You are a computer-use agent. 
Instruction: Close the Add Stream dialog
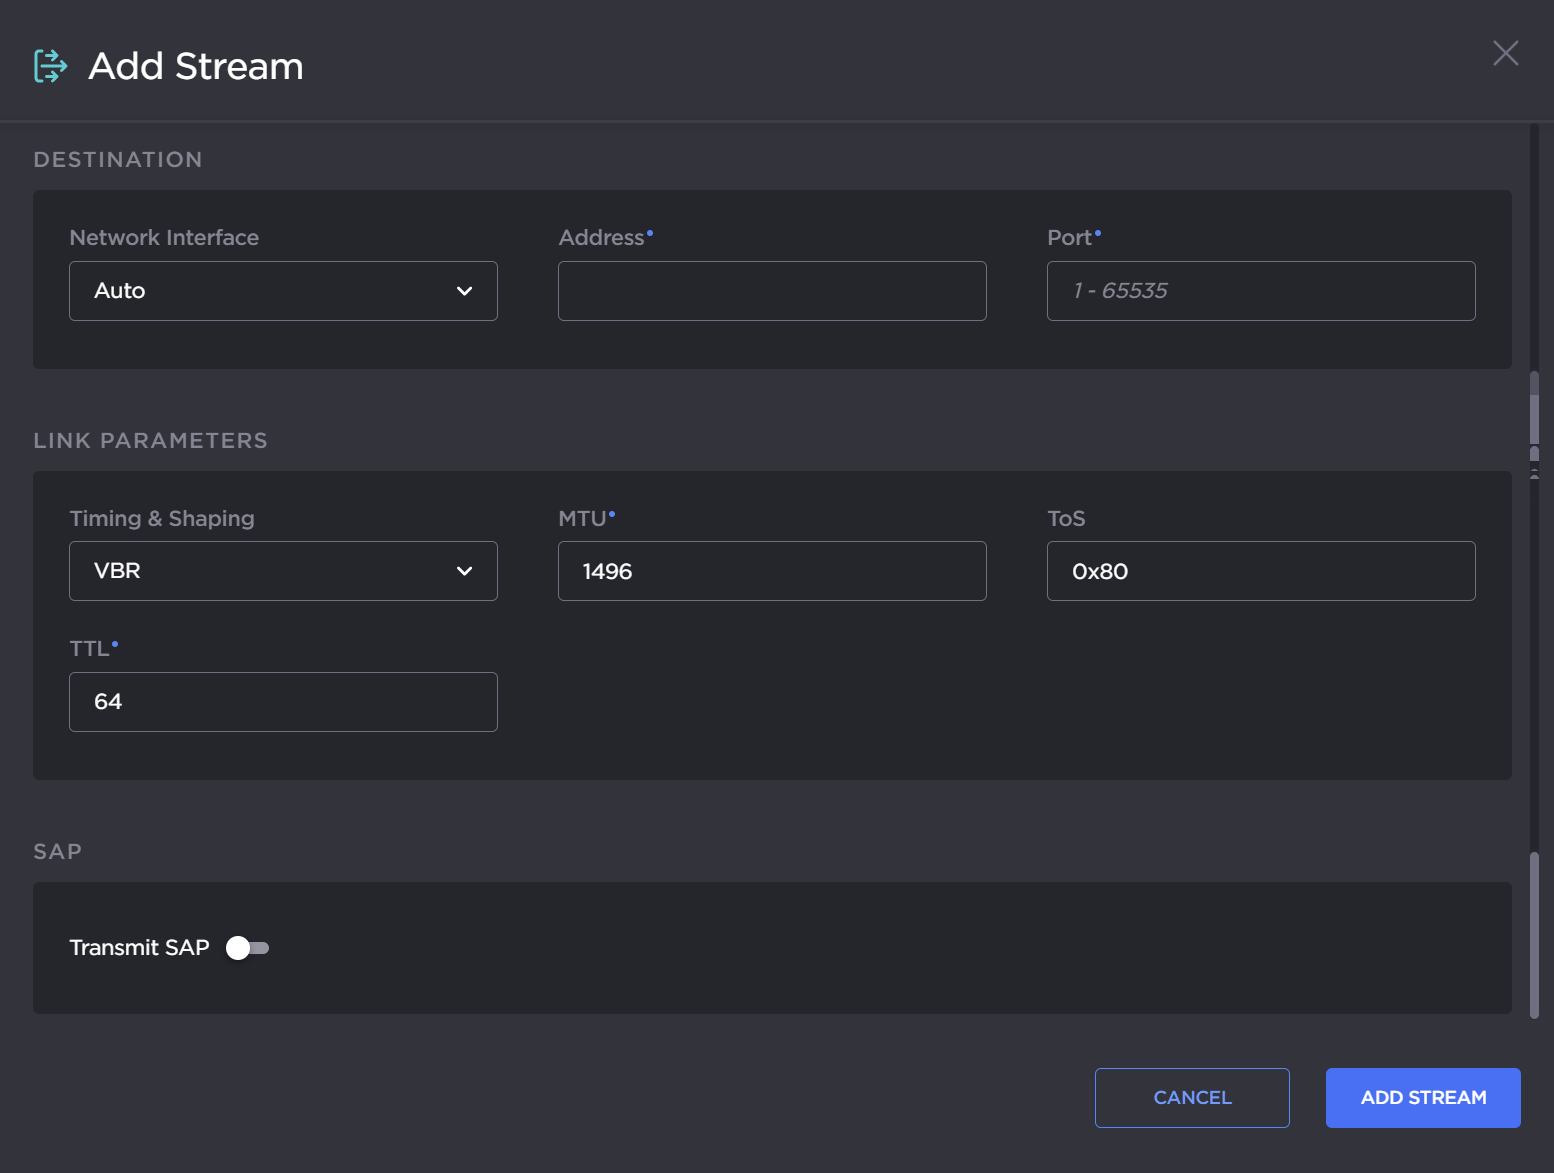pyautogui.click(x=1505, y=53)
